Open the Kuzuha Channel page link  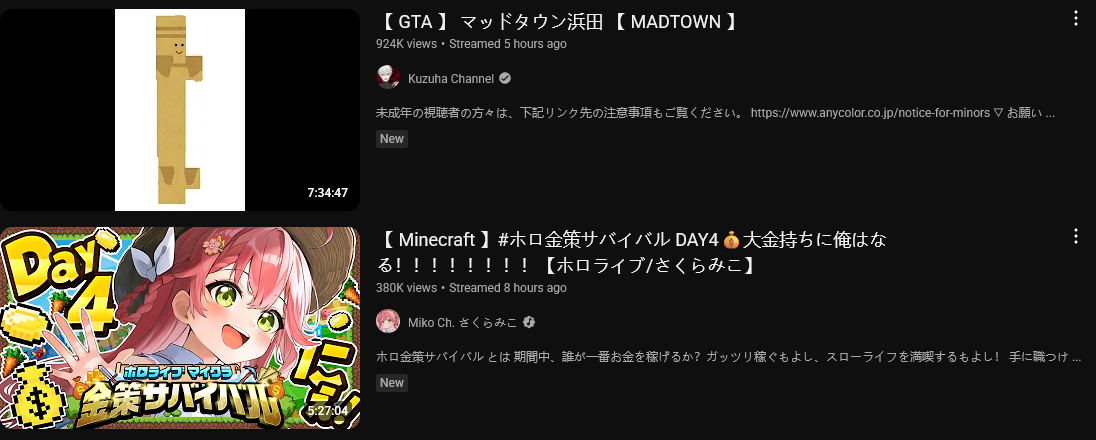451,78
